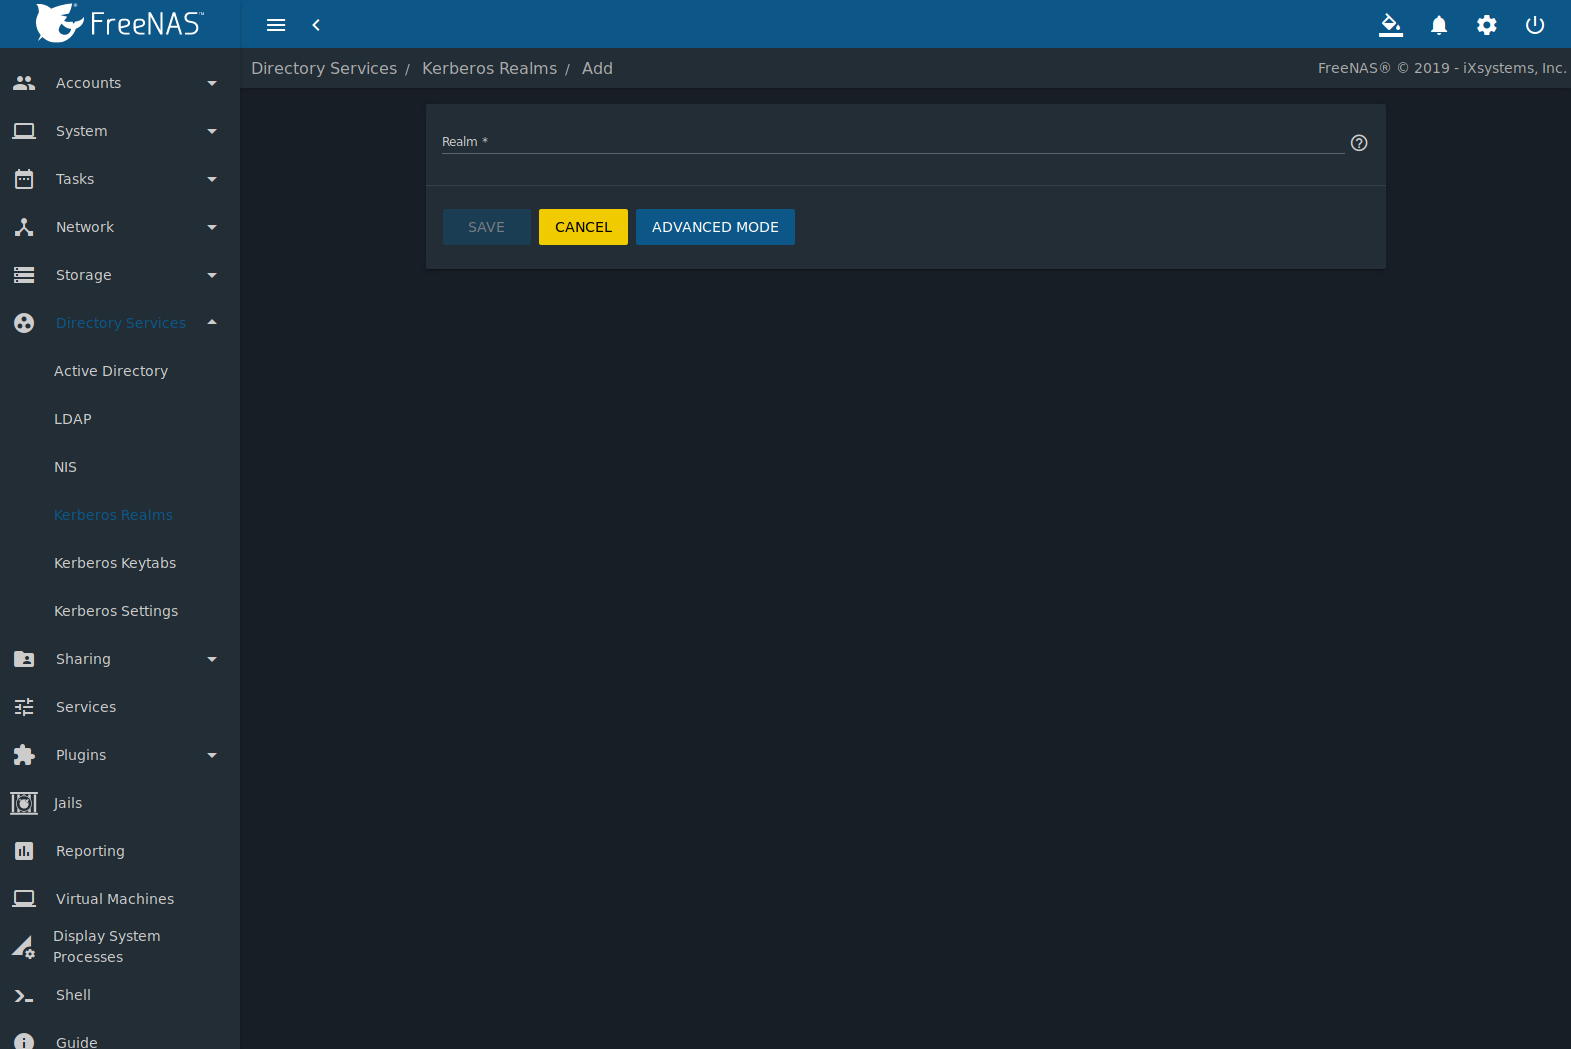Expand the Storage menu arrow
The width and height of the screenshot is (1571, 1049).
tap(212, 275)
